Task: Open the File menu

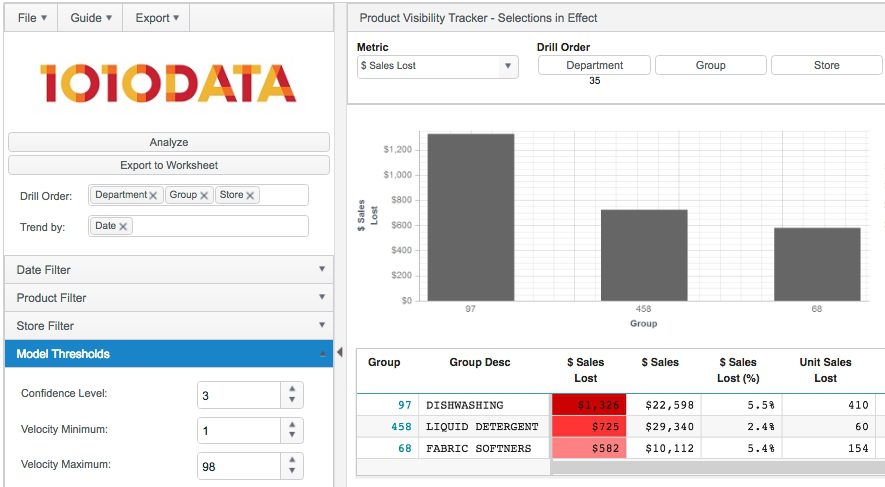Action: [x=32, y=18]
